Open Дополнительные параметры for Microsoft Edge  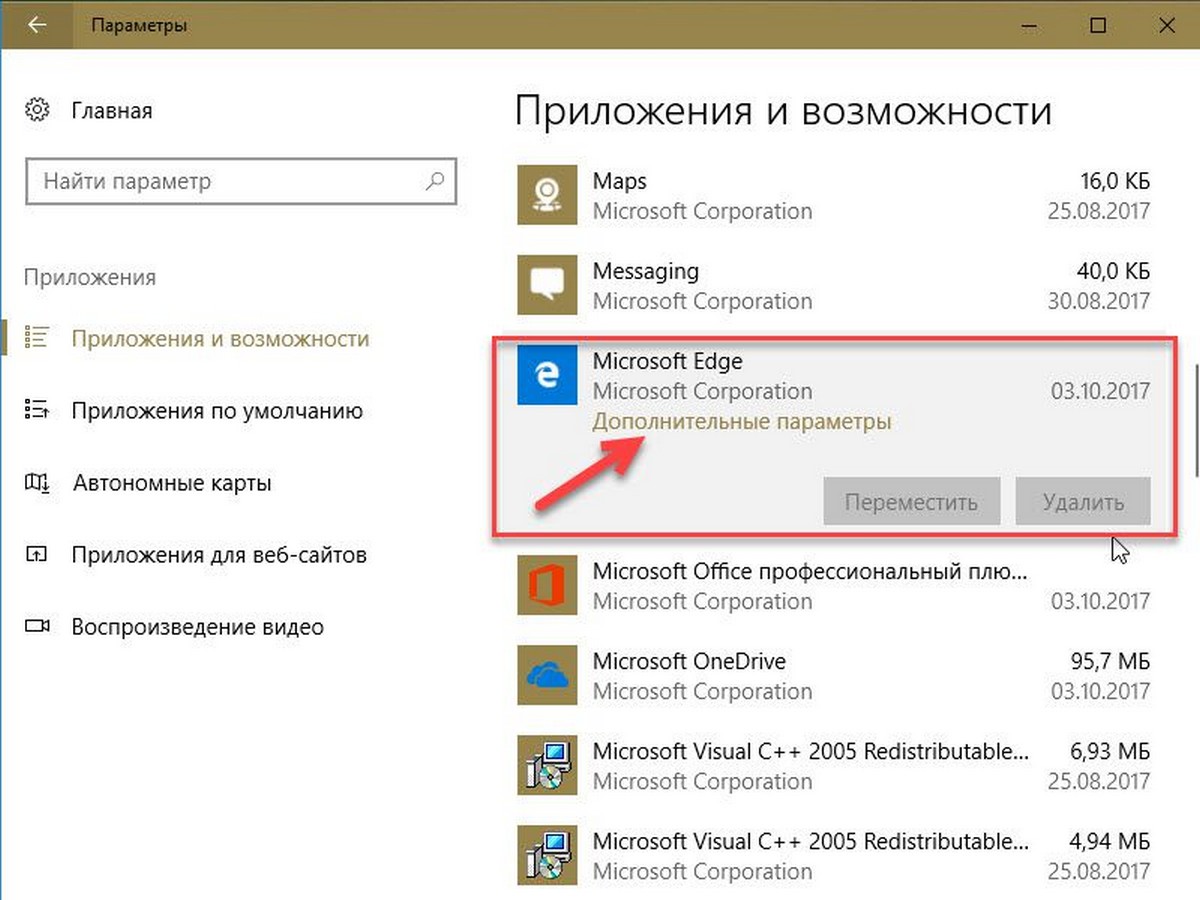(742, 421)
